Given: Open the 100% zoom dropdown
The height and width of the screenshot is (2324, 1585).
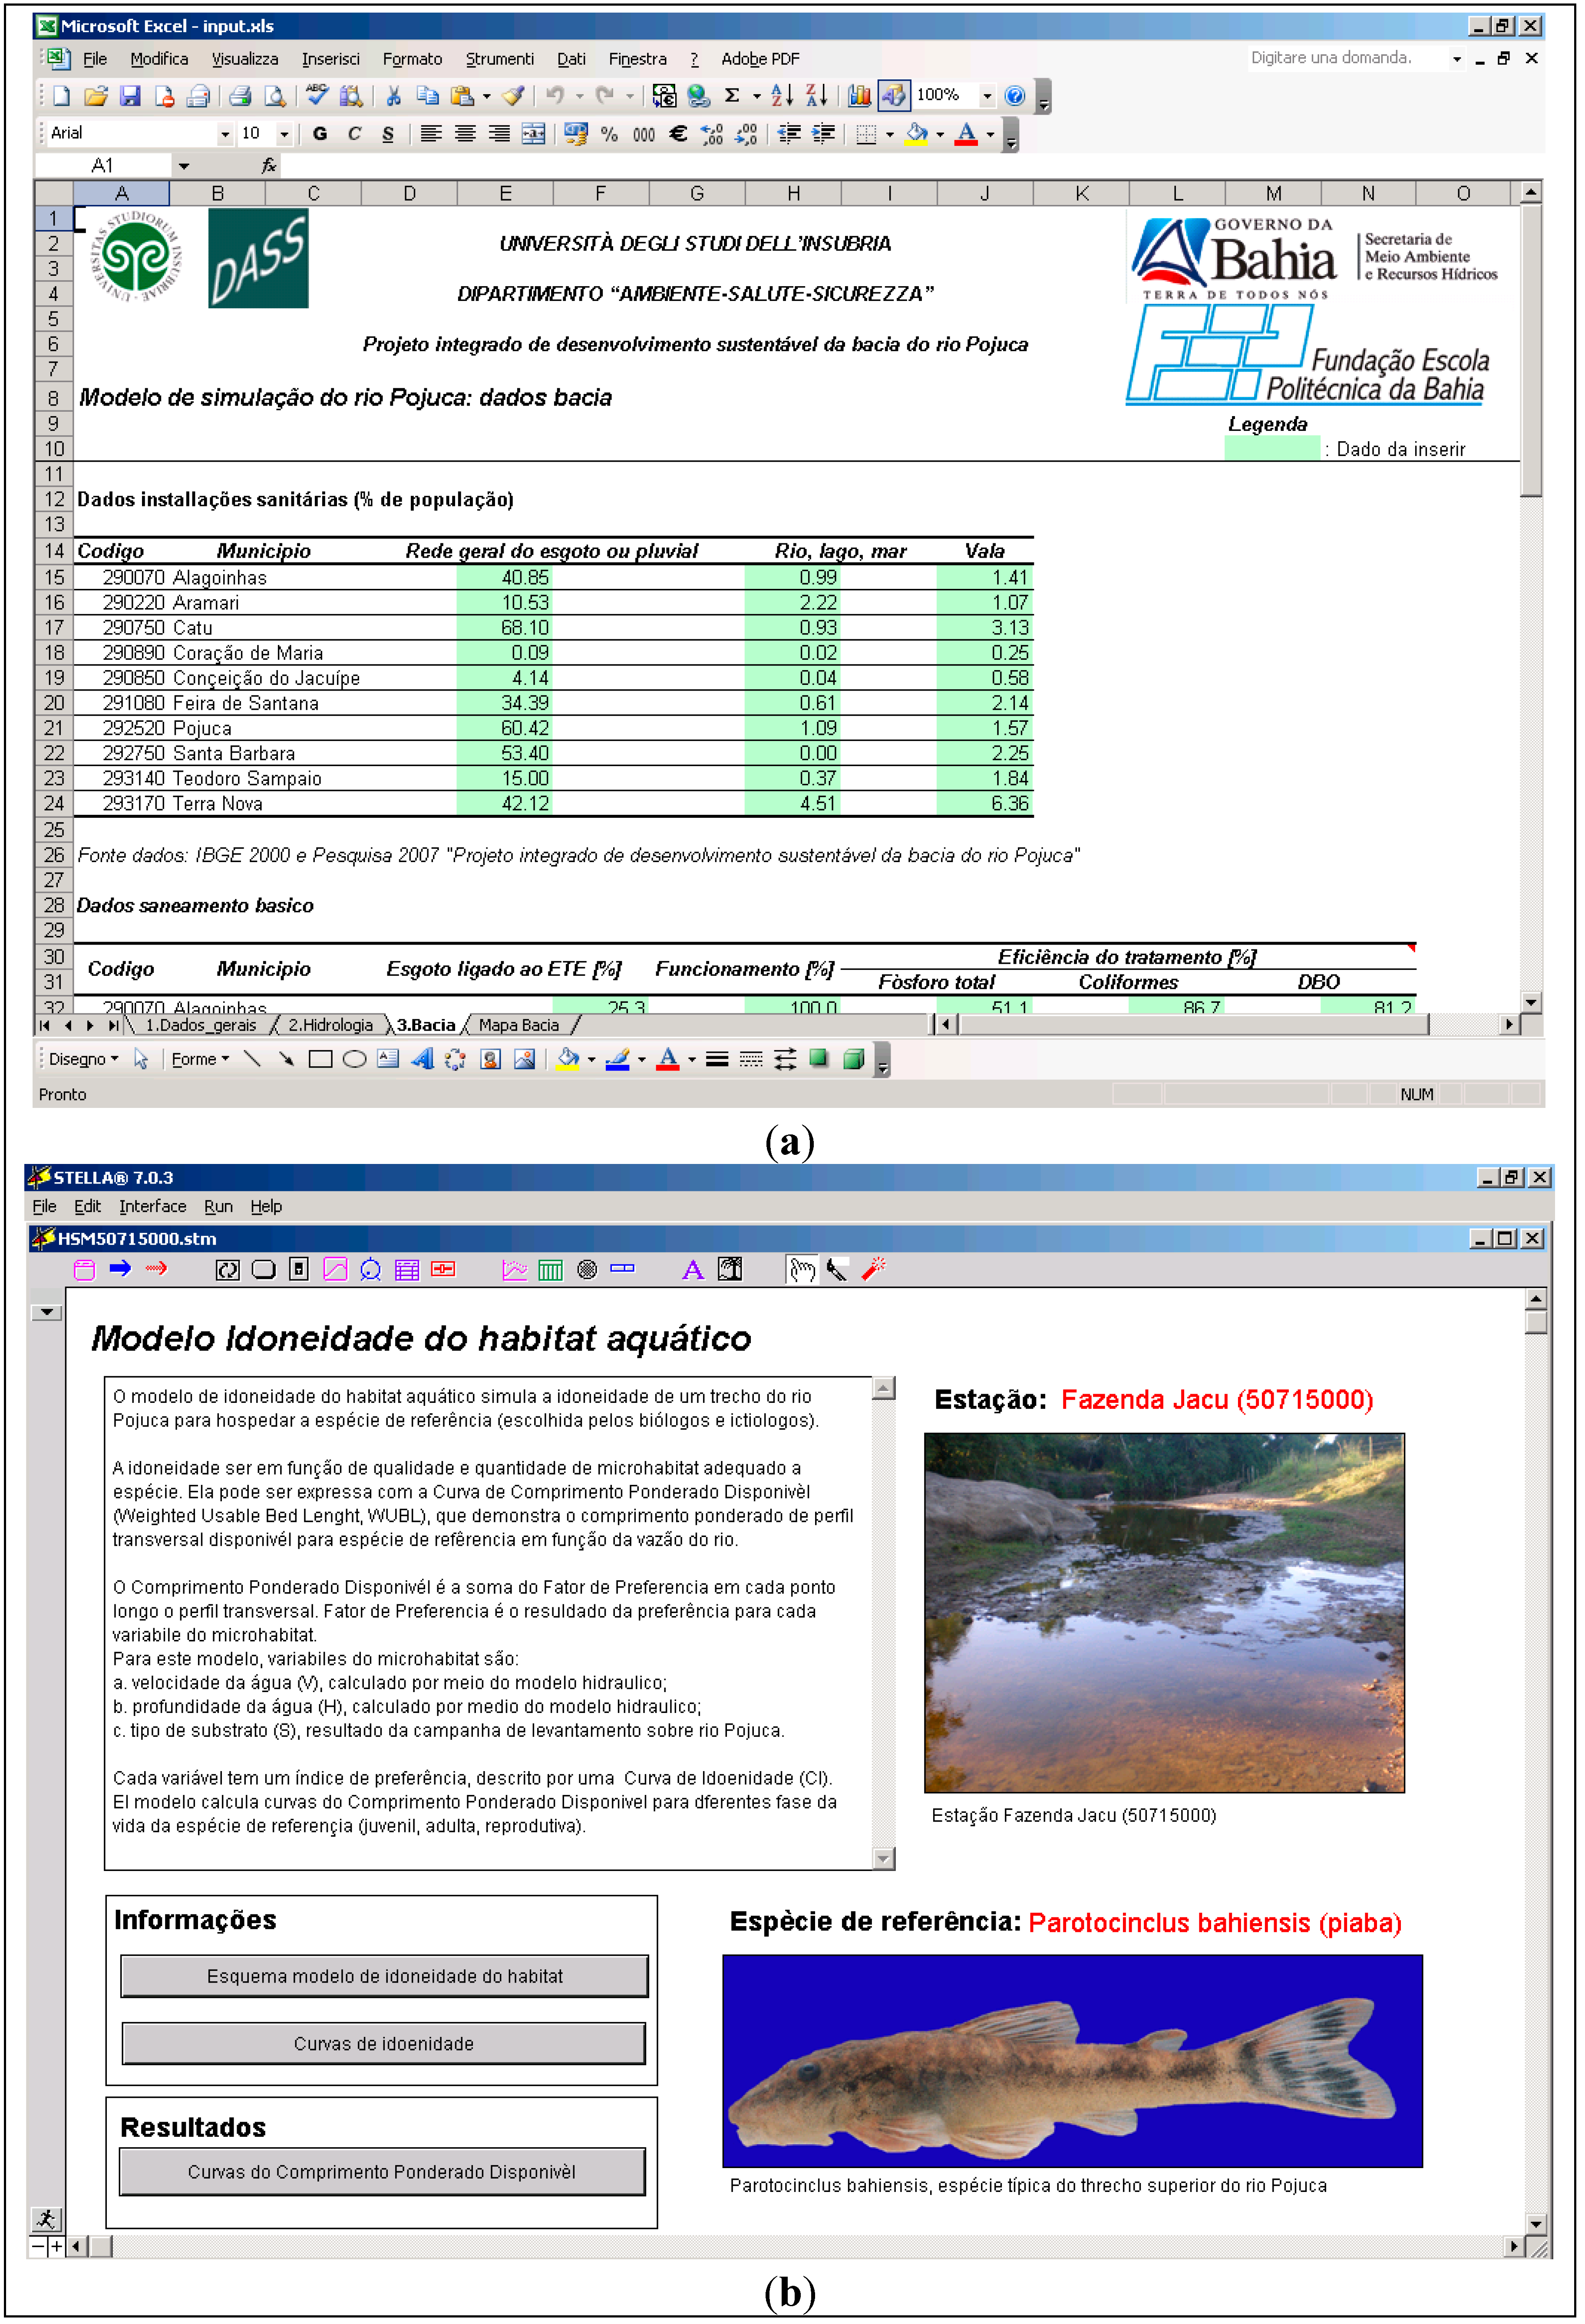Looking at the screenshot, I should coord(987,96).
